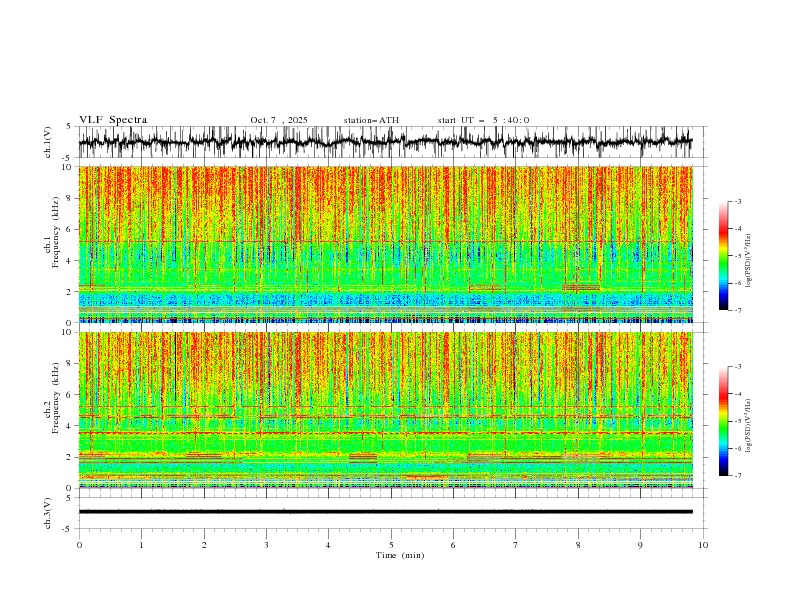Pick the ch.1 spectrogram color scale bar
This screenshot has width=792, height=612.
pyautogui.click(x=724, y=256)
